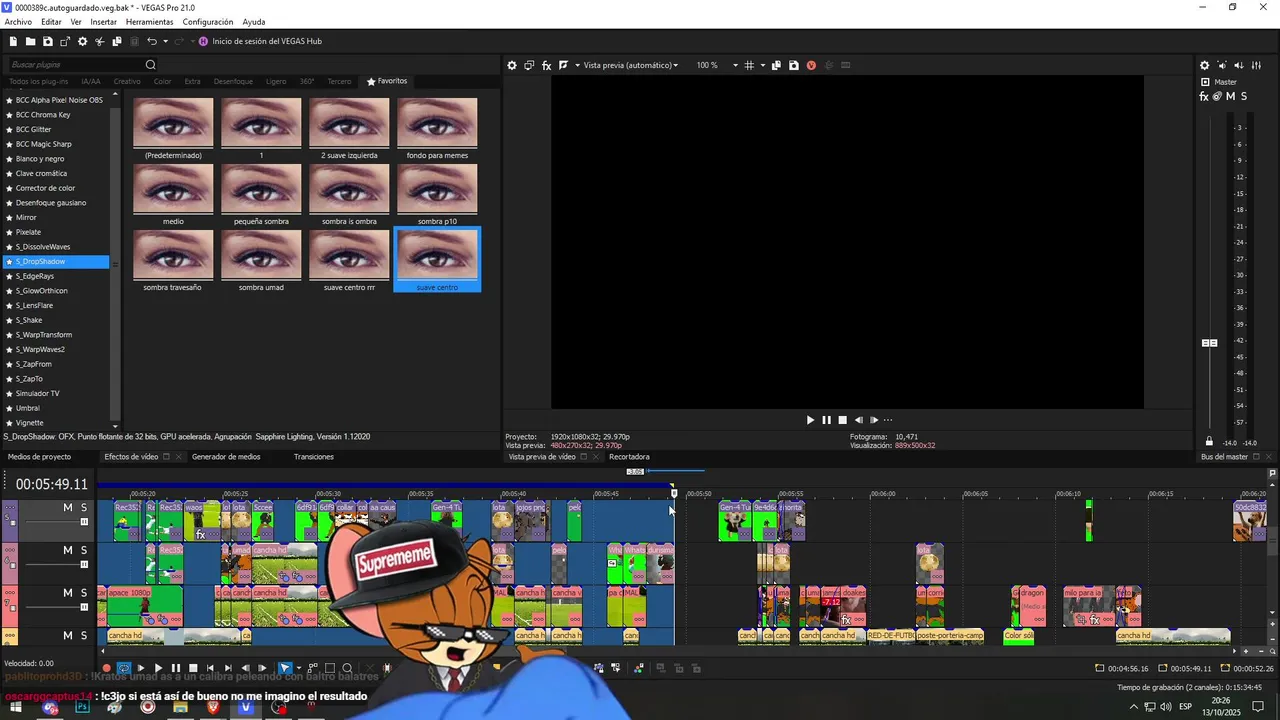1280x720 pixels.
Task: Click the plugin search magnifier icon
Action: 151,65
